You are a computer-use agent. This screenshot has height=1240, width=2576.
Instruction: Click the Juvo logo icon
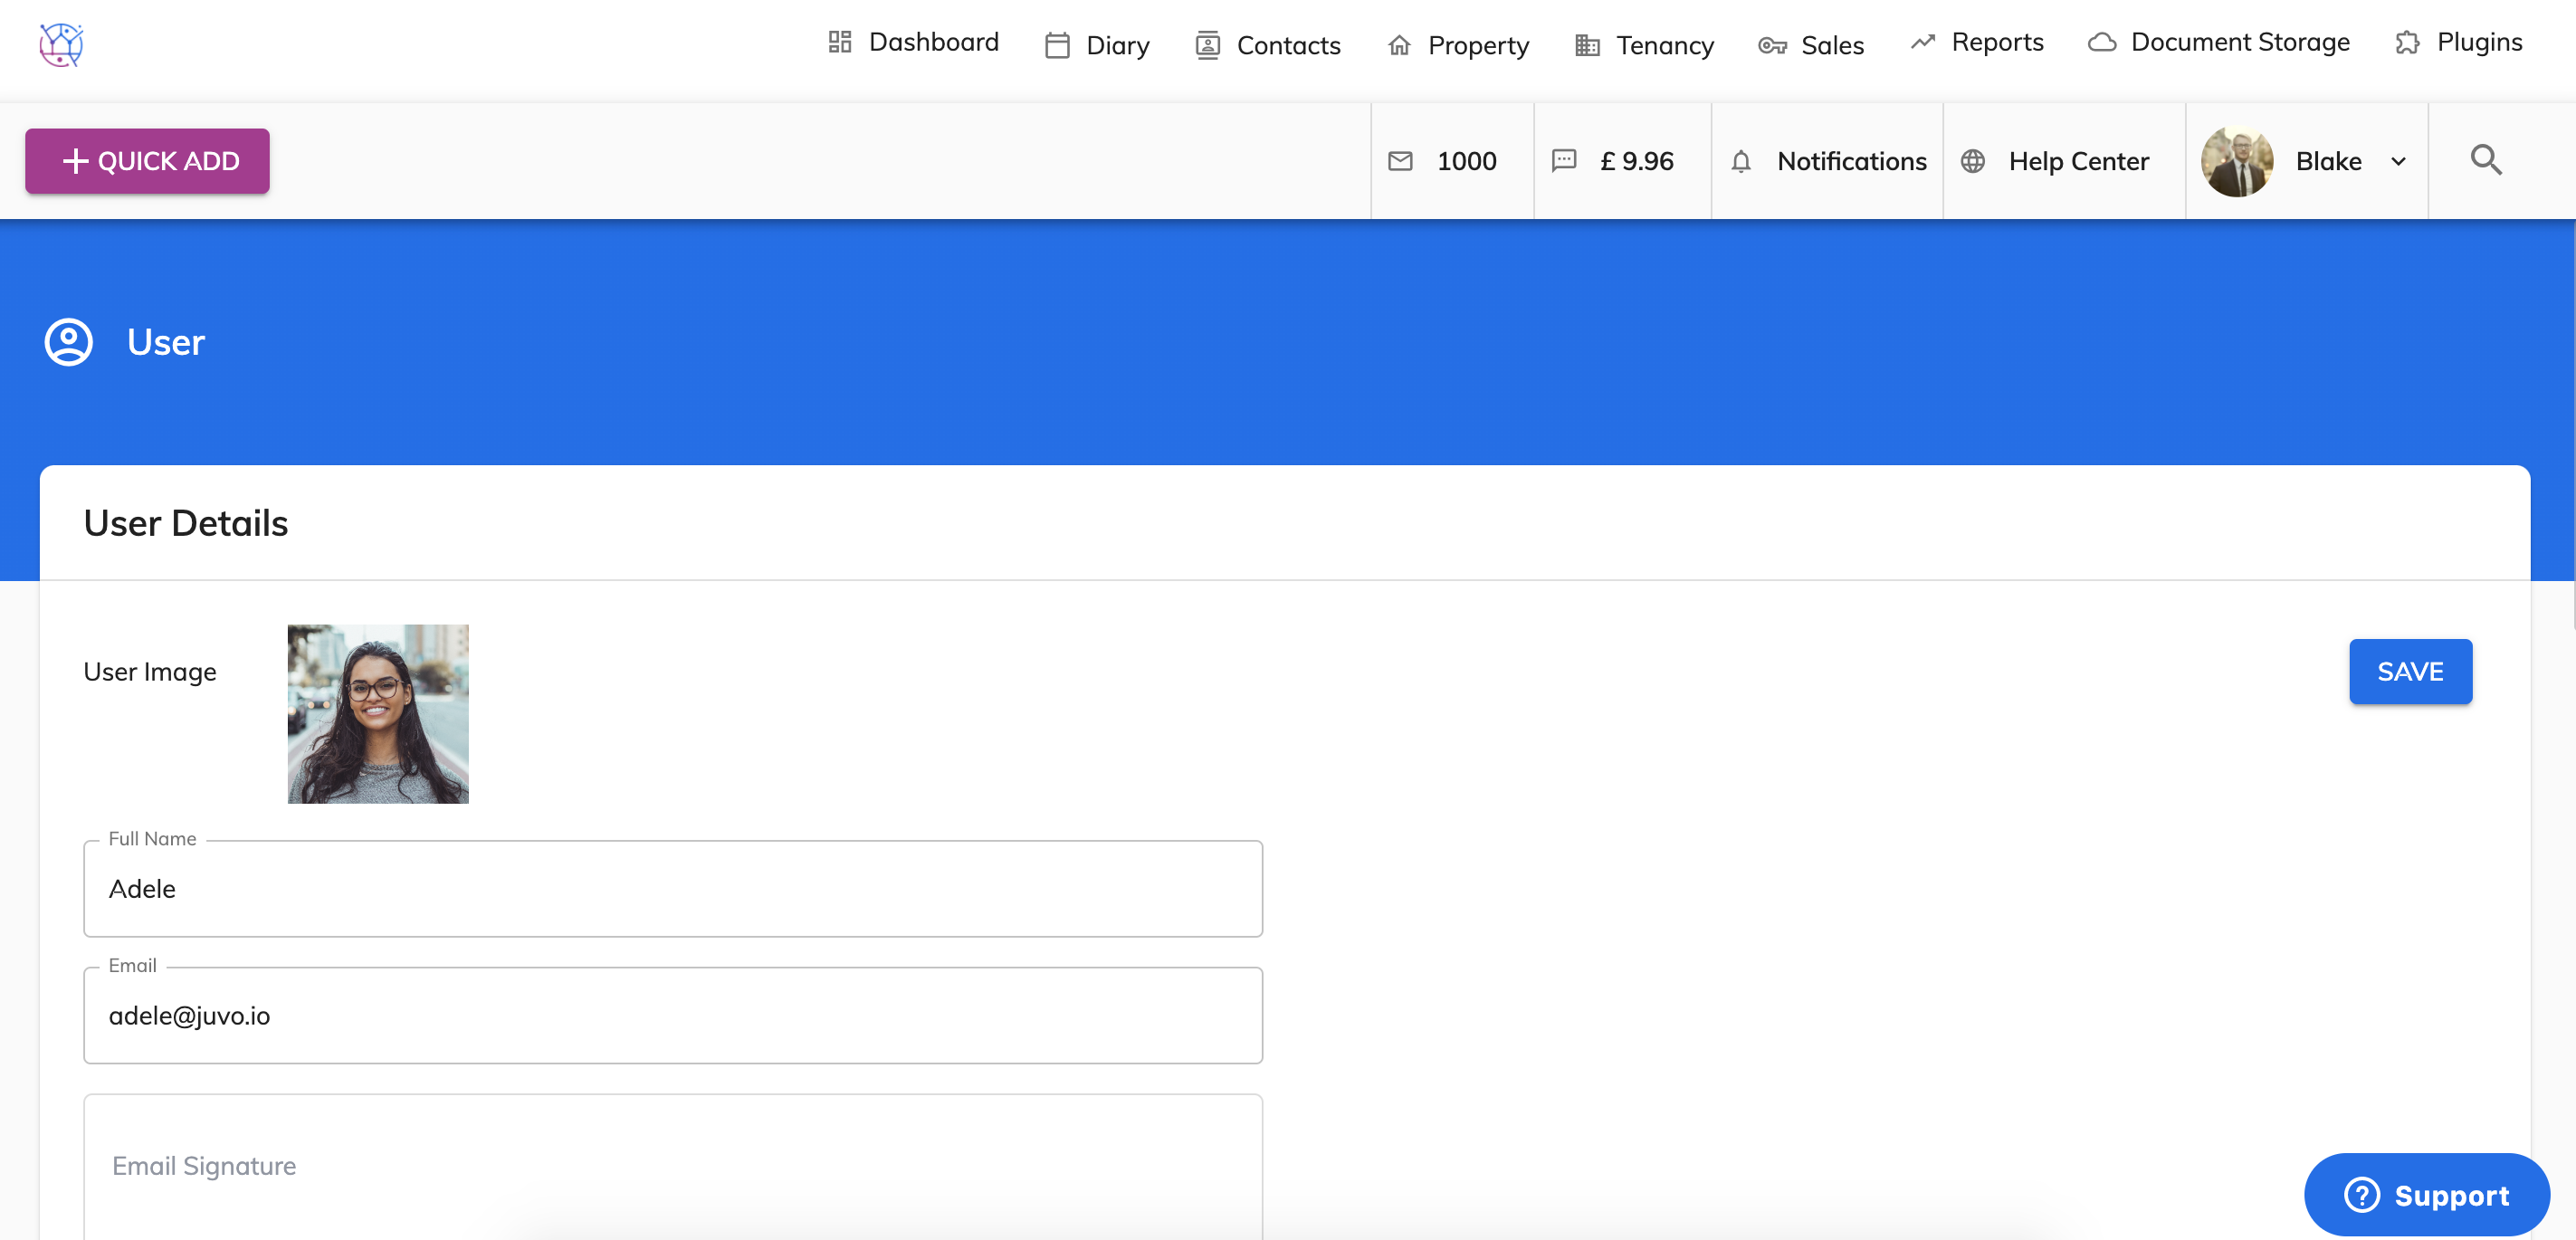pyautogui.click(x=61, y=45)
